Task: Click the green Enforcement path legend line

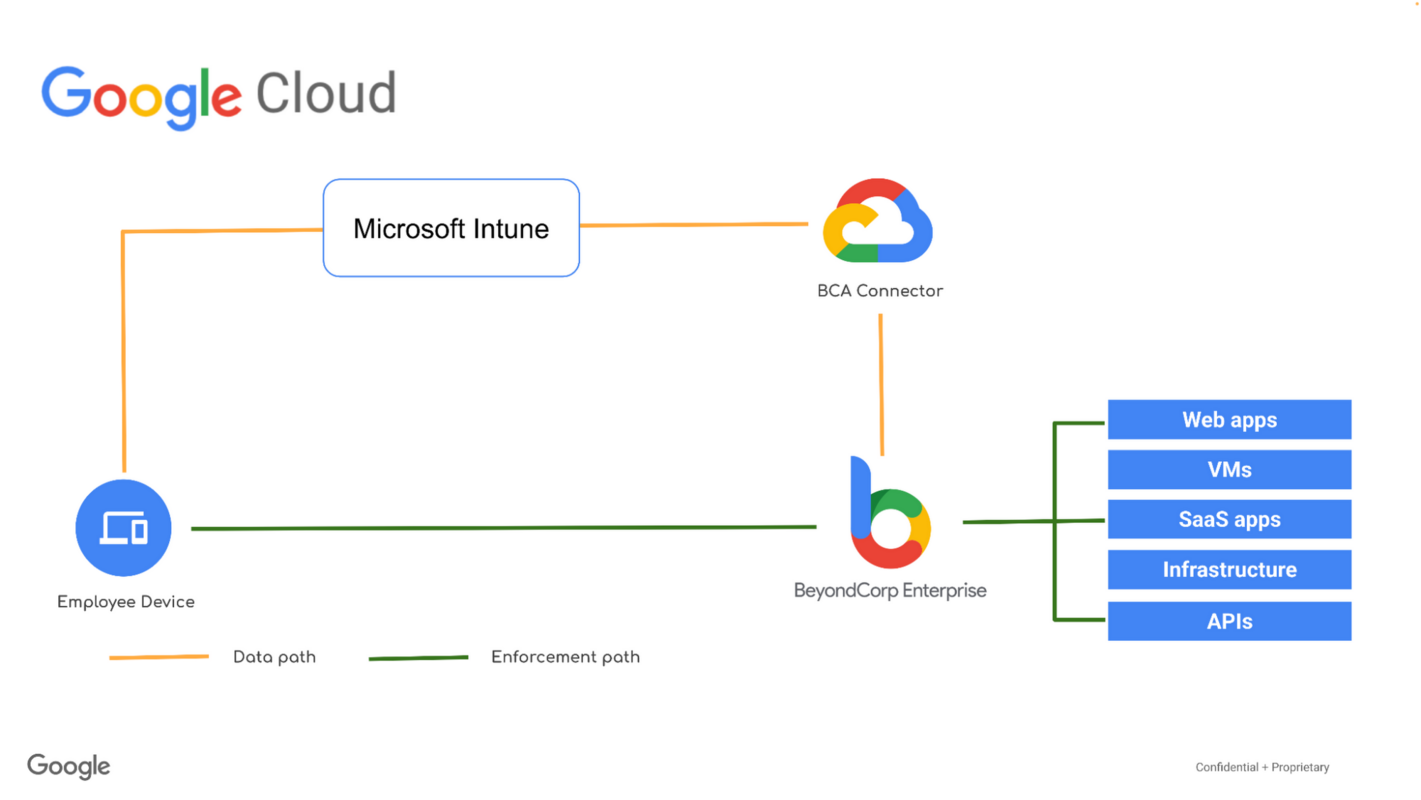Action: click(419, 657)
